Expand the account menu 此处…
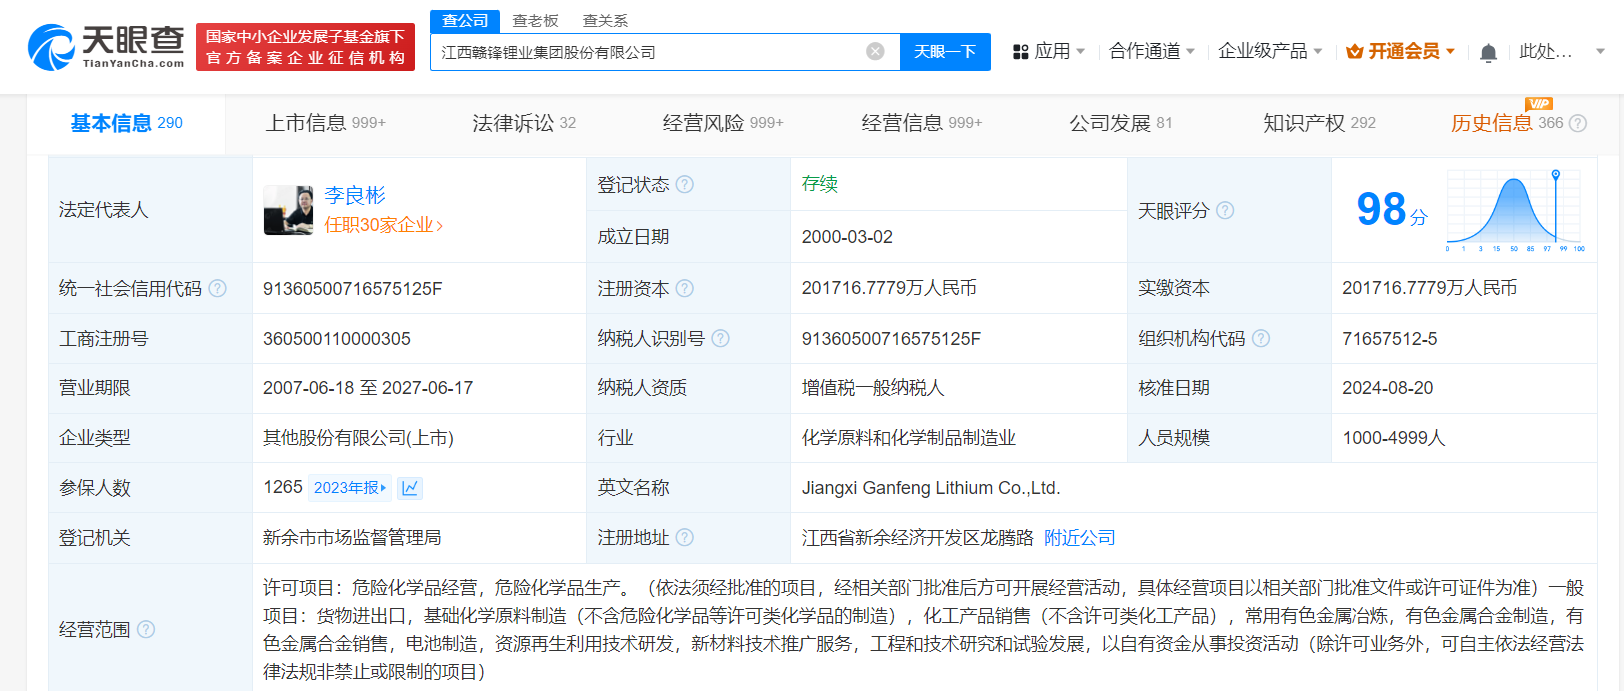 (1600, 51)
